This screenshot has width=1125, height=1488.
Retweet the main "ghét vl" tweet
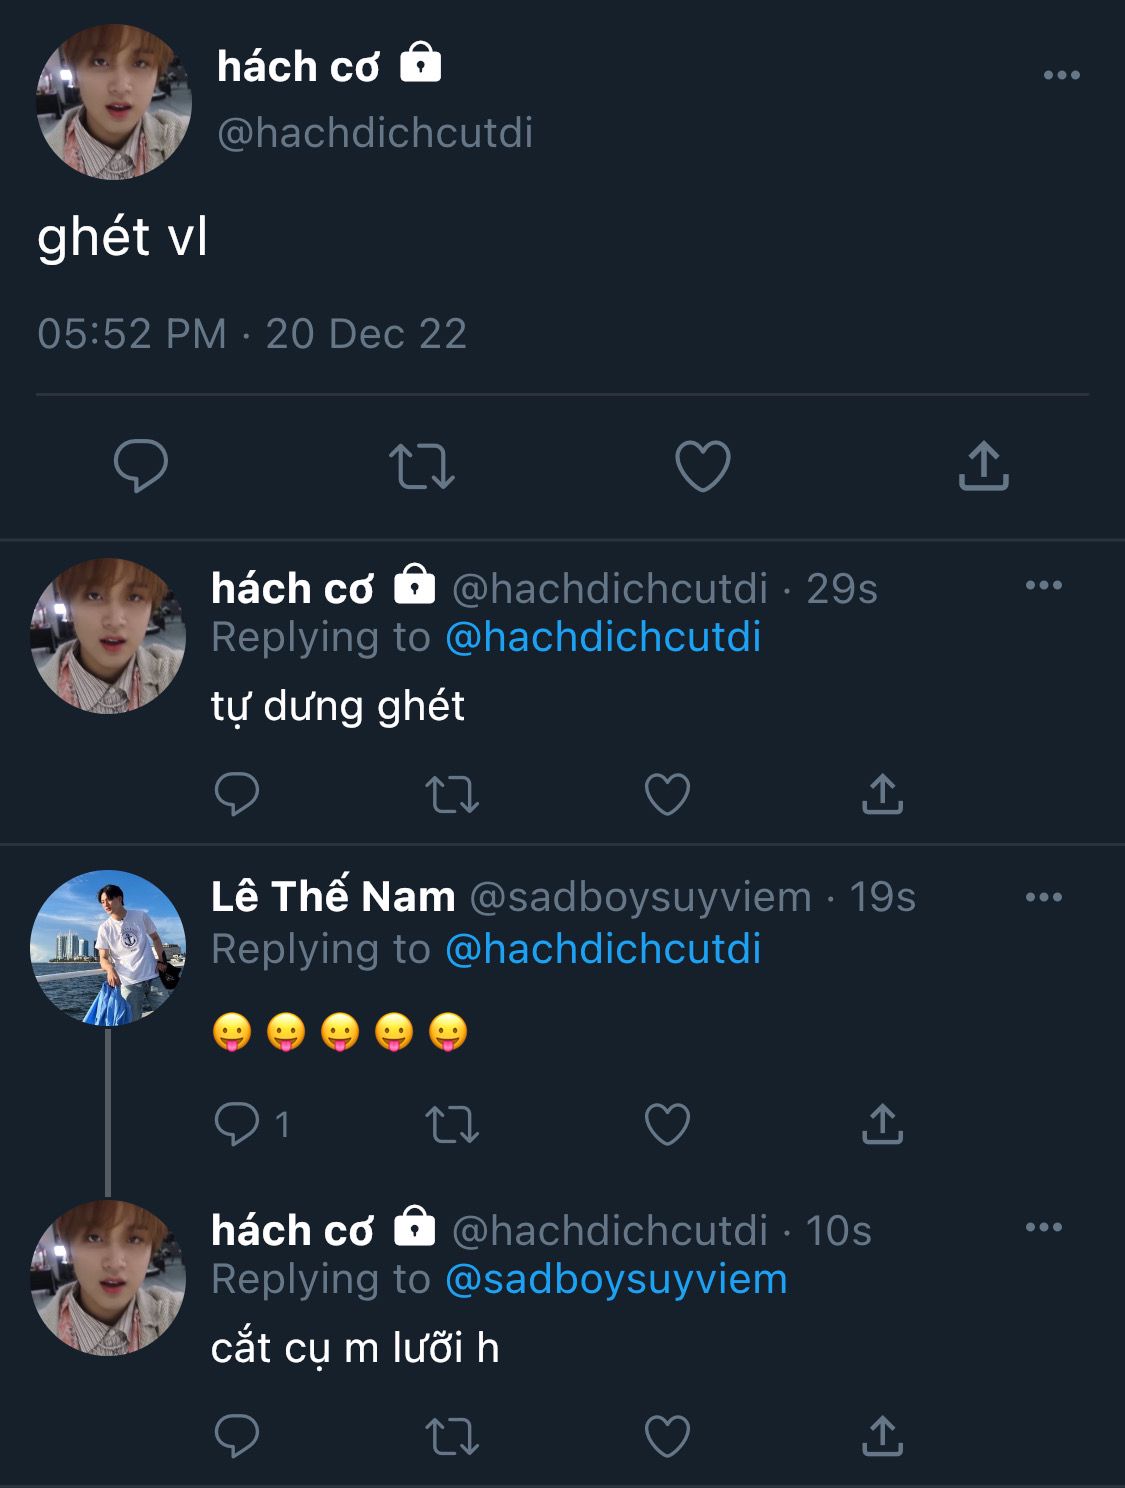(x=421, y=466)
